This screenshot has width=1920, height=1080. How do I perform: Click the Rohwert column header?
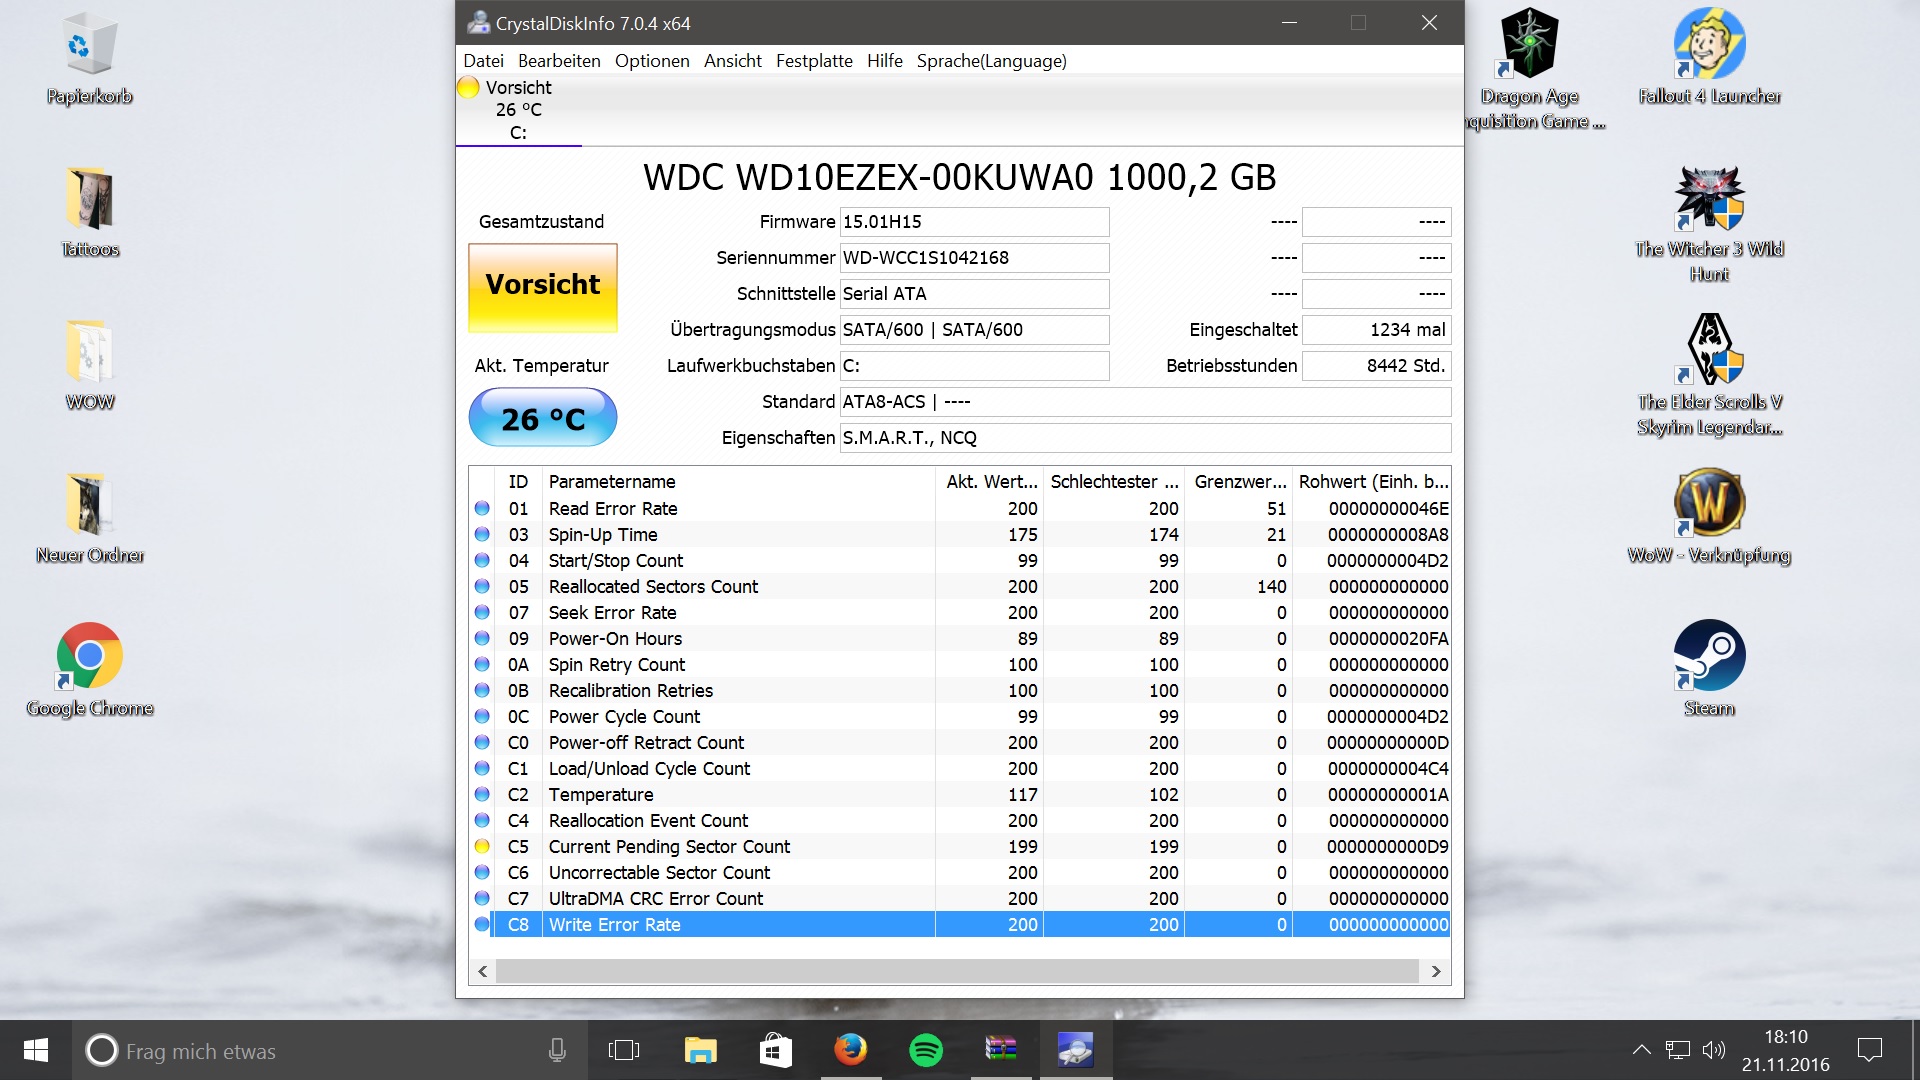point(1372,482)
